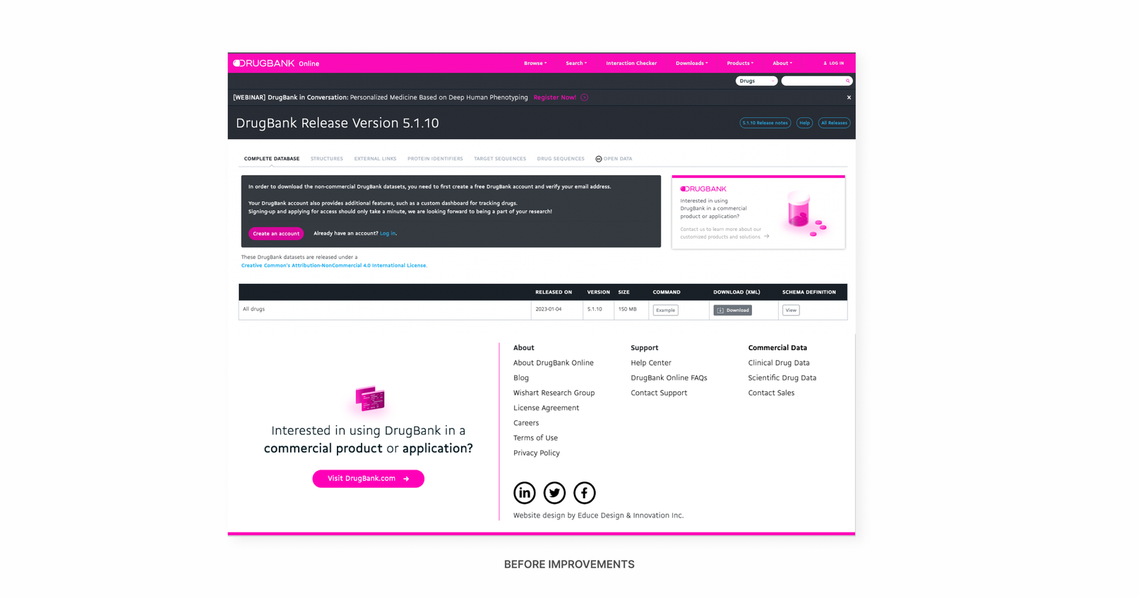1139x598 pixels.
Task: Expand the About menu
Action: point(782,63)
